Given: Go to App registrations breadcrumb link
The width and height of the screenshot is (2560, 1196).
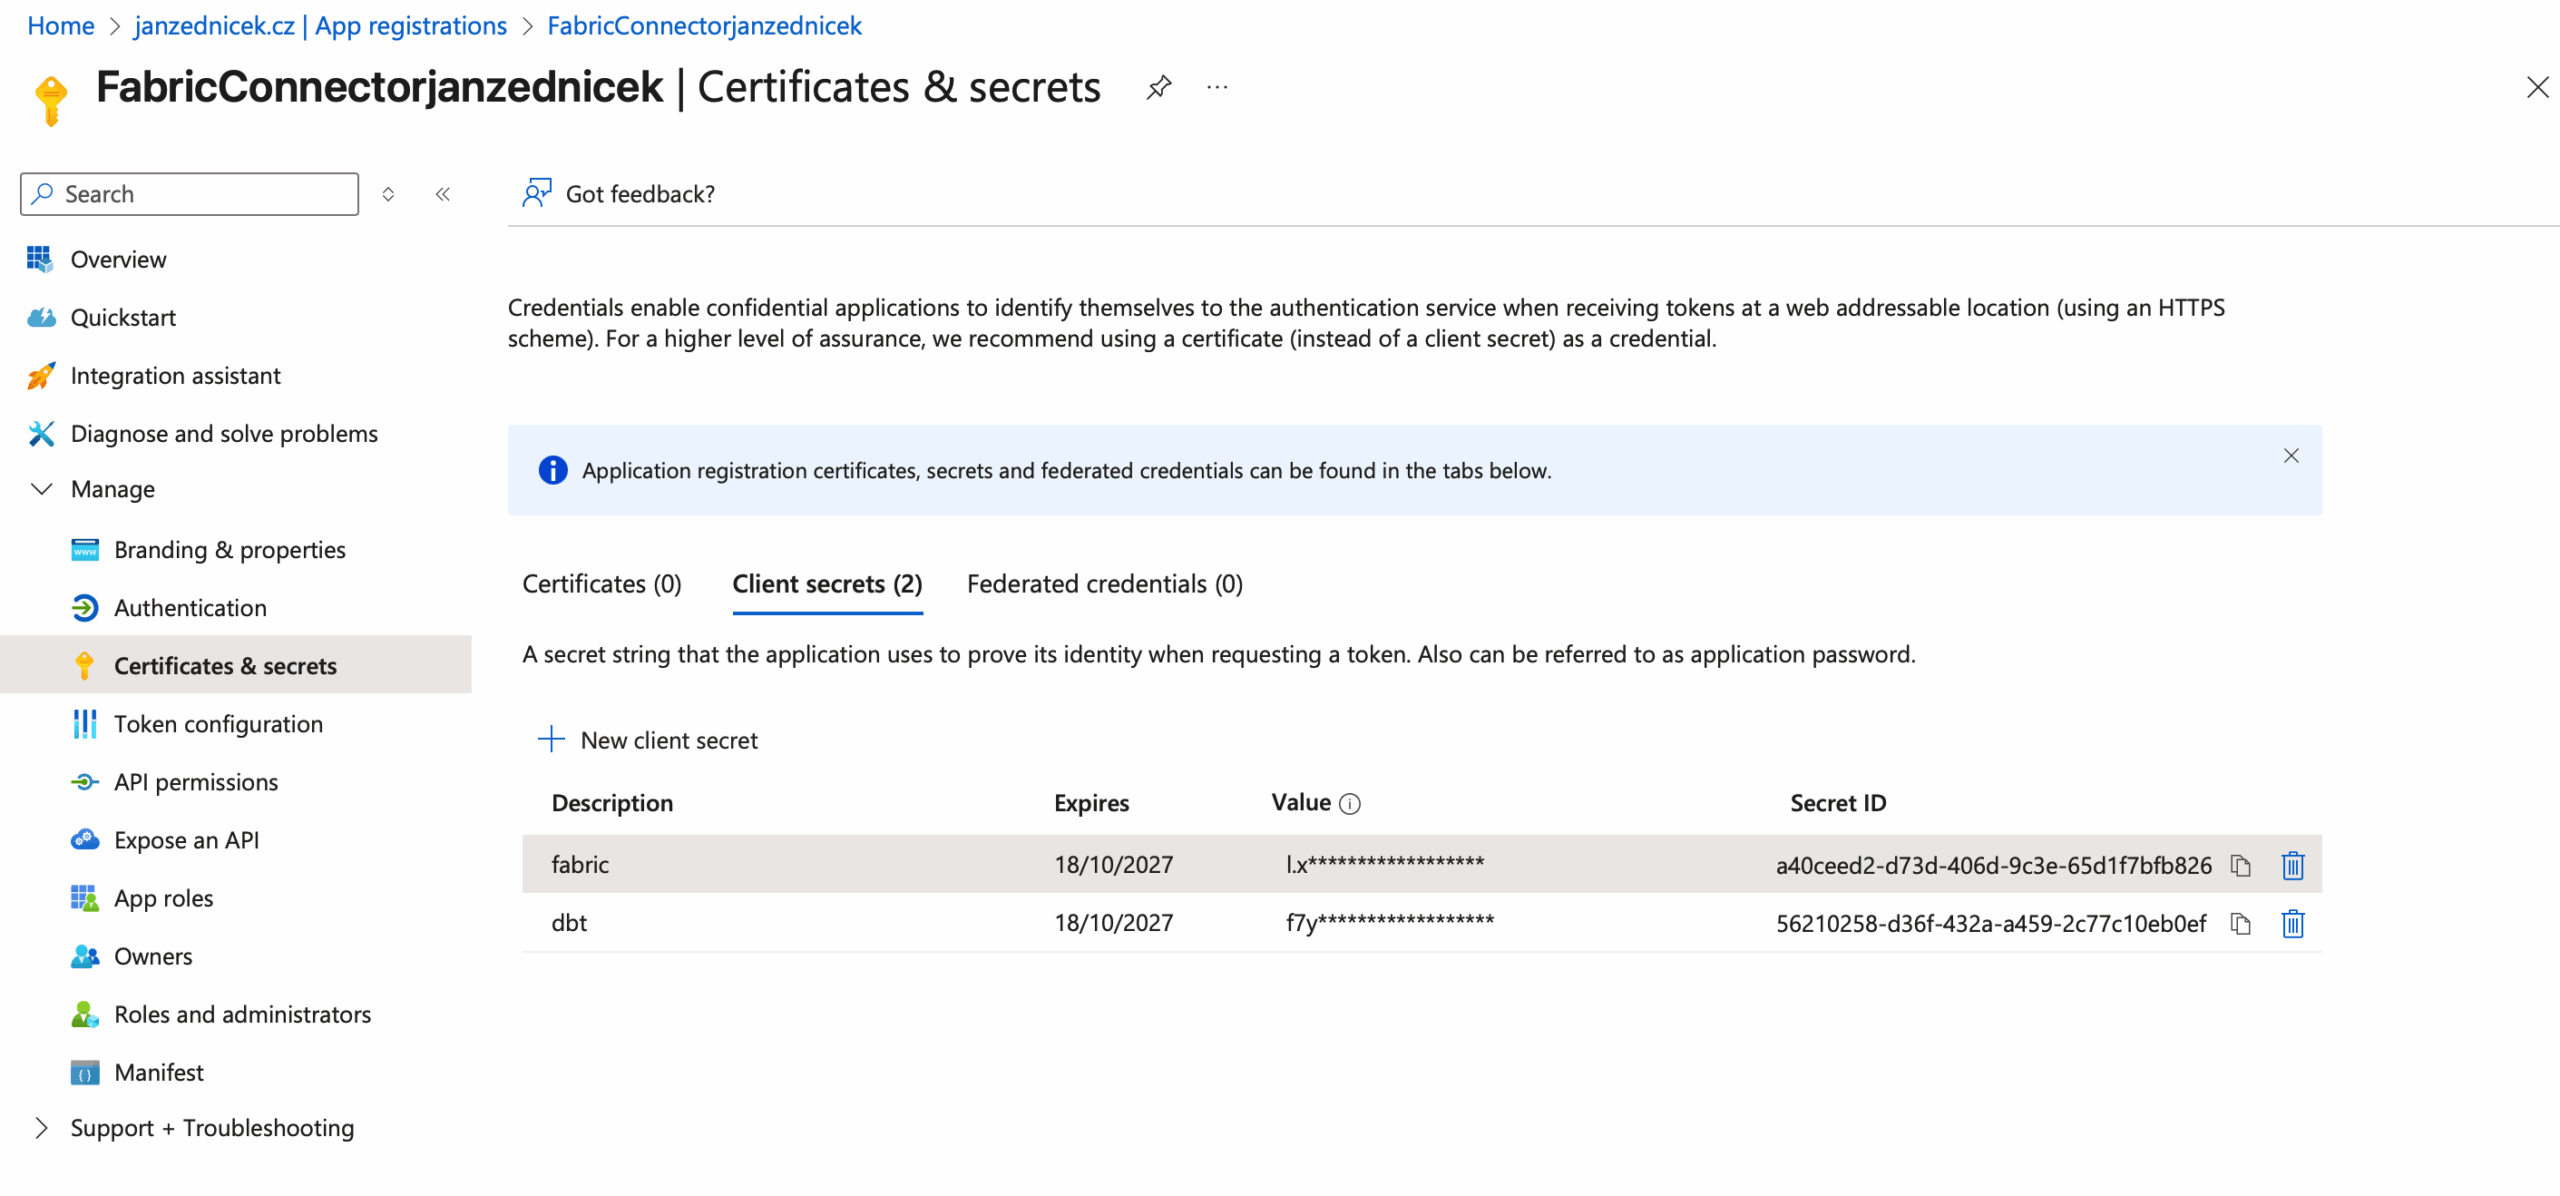Looking at the screenshot, I should coord(320,26).
